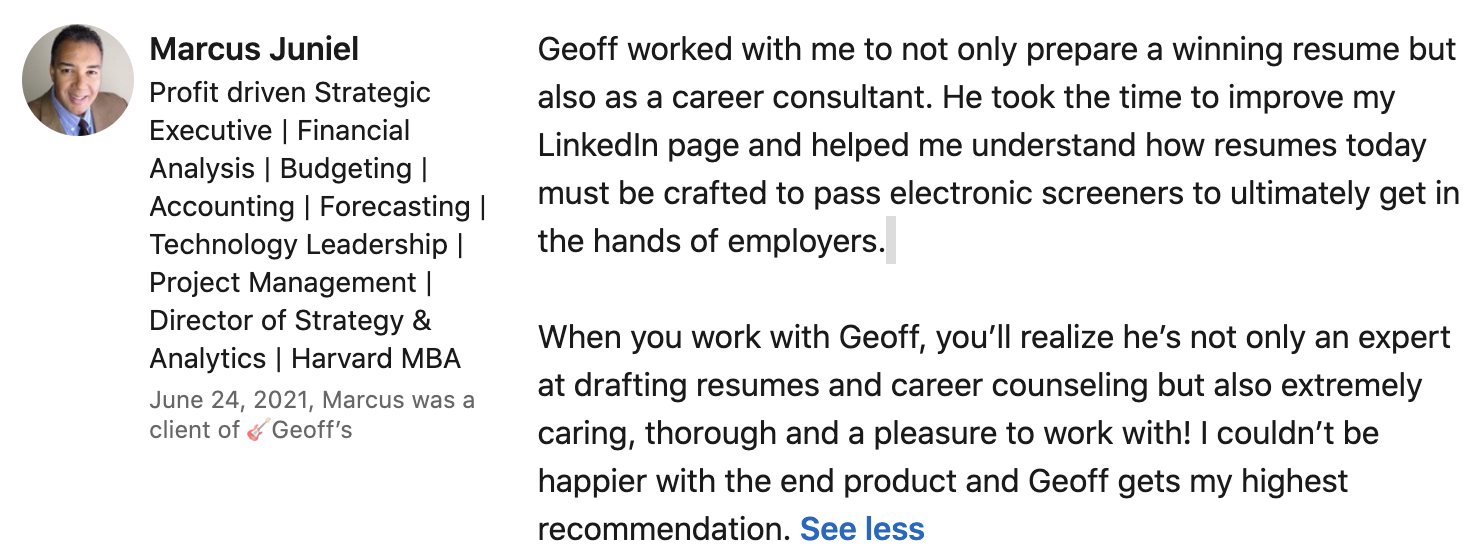Click the Financial word in the headline

click(x=353, y=131)
